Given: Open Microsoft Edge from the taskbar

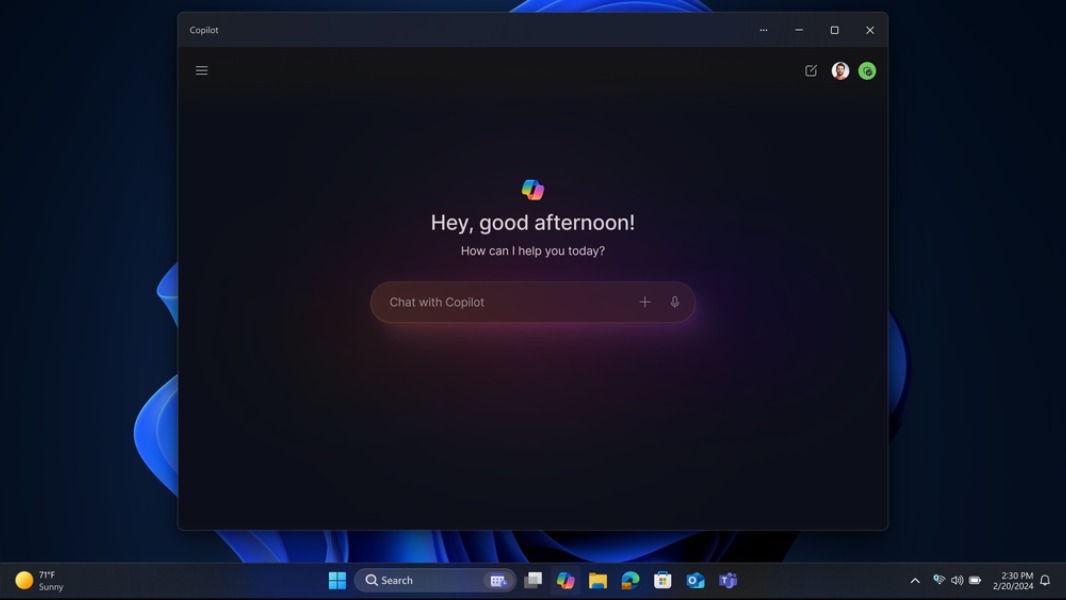Looking at the screenshot, I should click(x=629, y=580).
